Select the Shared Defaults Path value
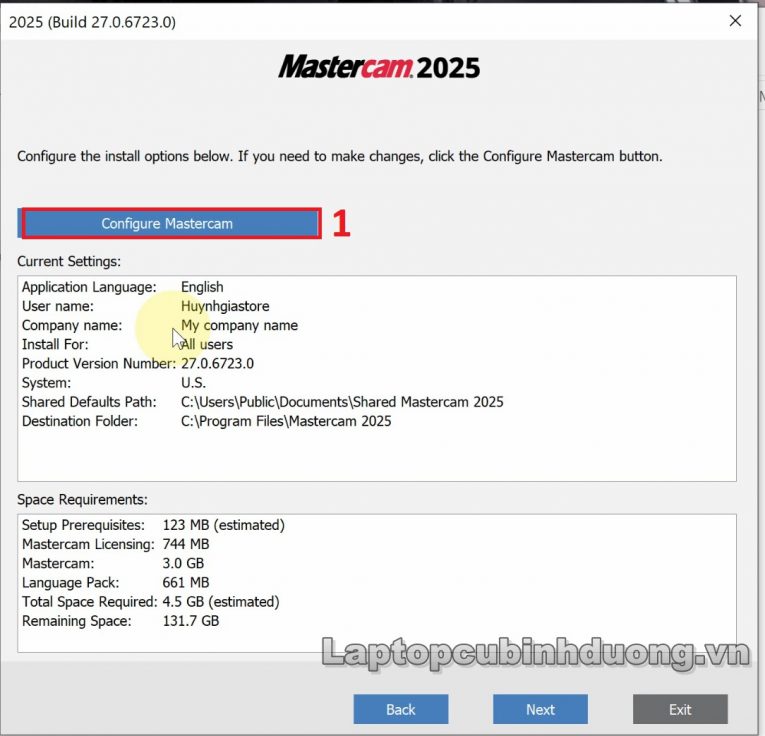765x736 pixels. pyautogui.click(x=342, y=402)
